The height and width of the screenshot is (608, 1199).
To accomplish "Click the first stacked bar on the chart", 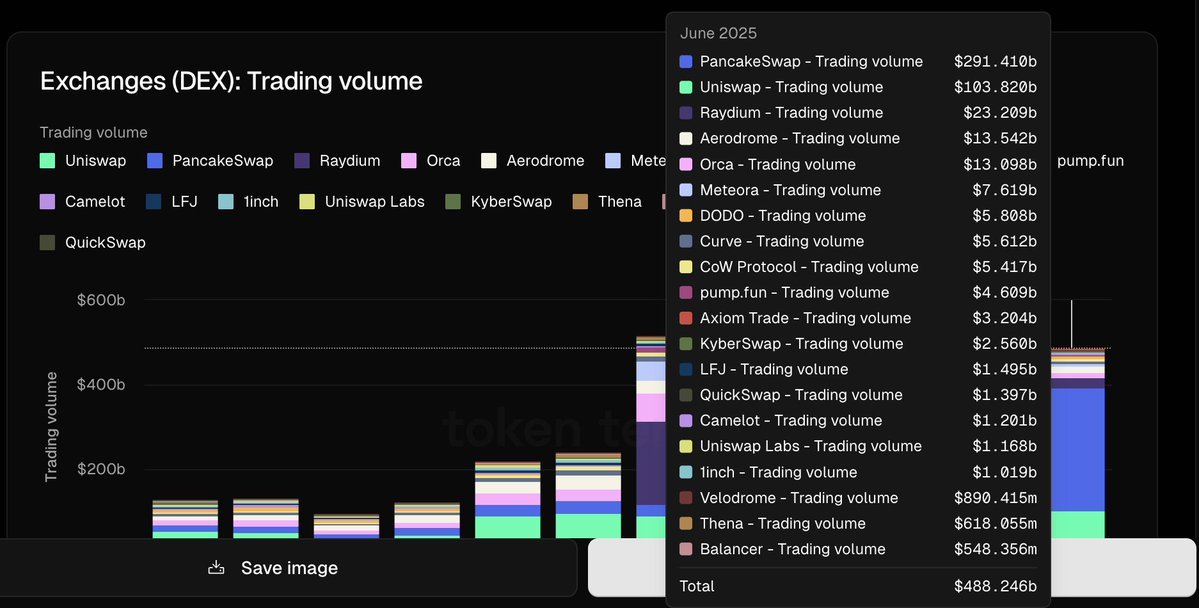I will [x=185, y=519].
